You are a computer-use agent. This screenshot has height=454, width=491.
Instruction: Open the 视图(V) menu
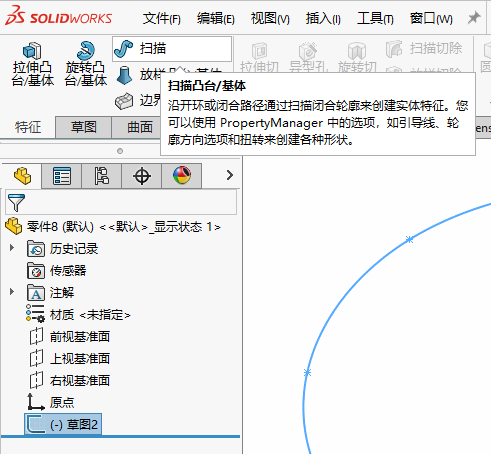(270, 18)
